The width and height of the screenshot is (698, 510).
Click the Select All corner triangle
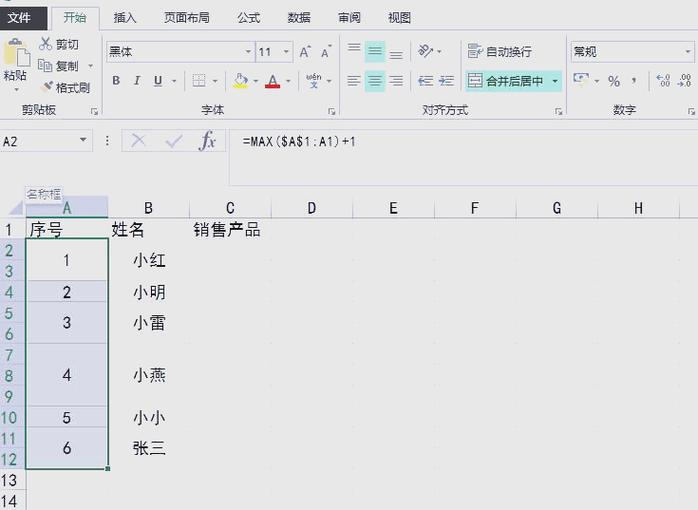15,208
